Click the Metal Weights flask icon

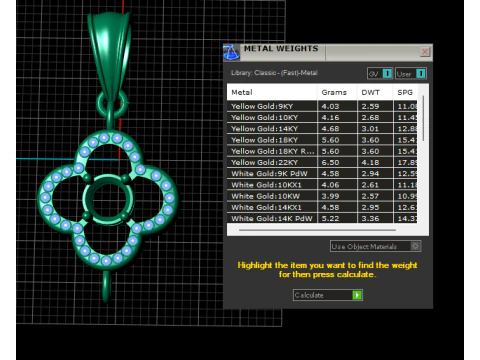[x=231, y=52]
